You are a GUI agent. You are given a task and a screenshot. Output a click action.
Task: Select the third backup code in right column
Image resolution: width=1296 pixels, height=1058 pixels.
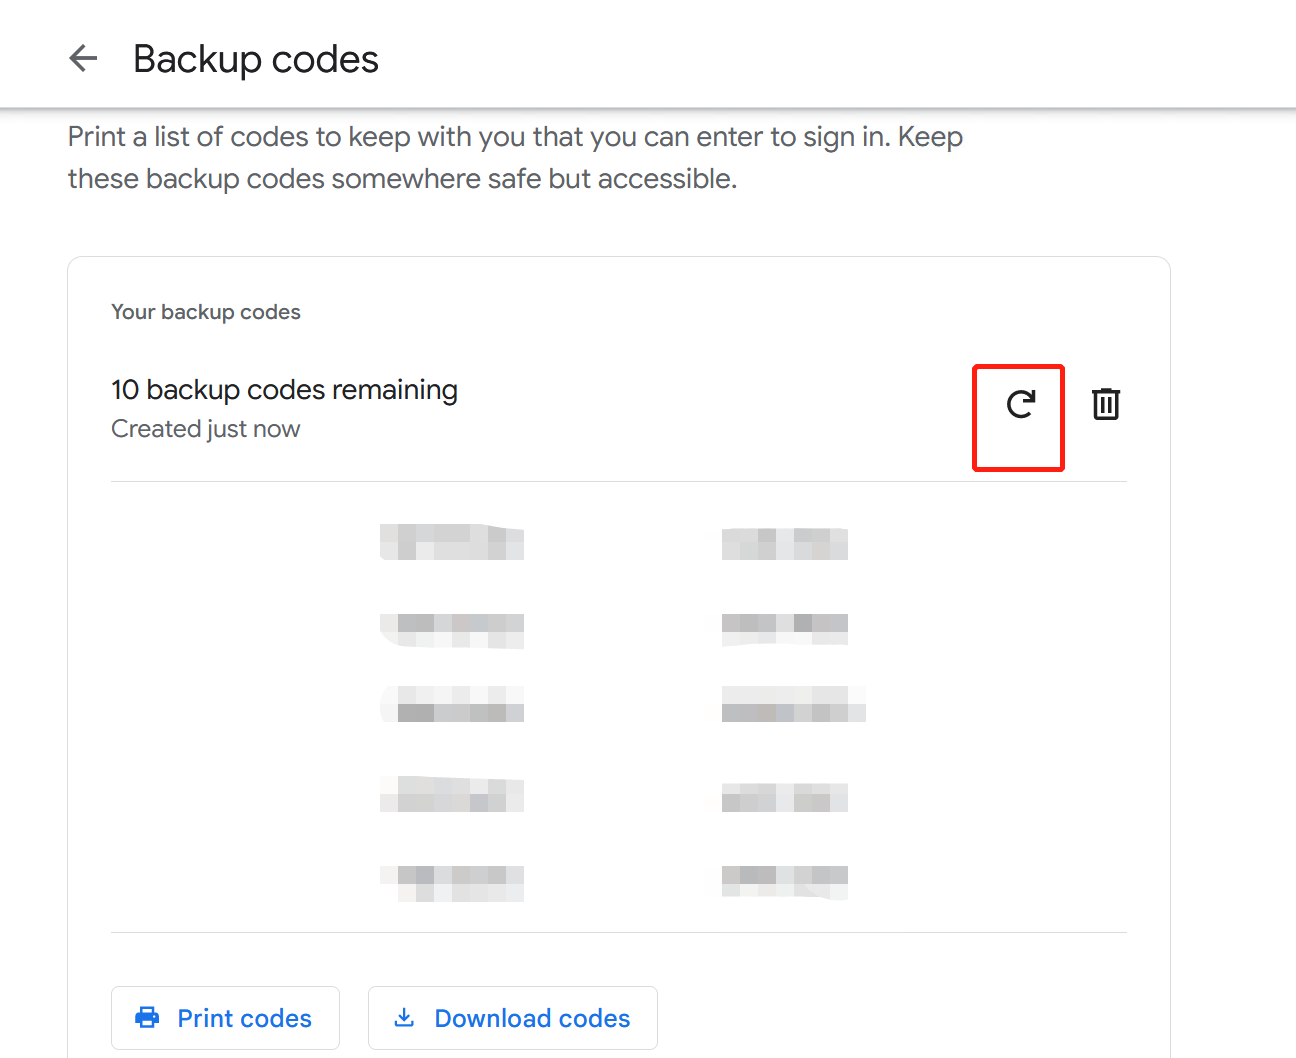click(793, 704)
